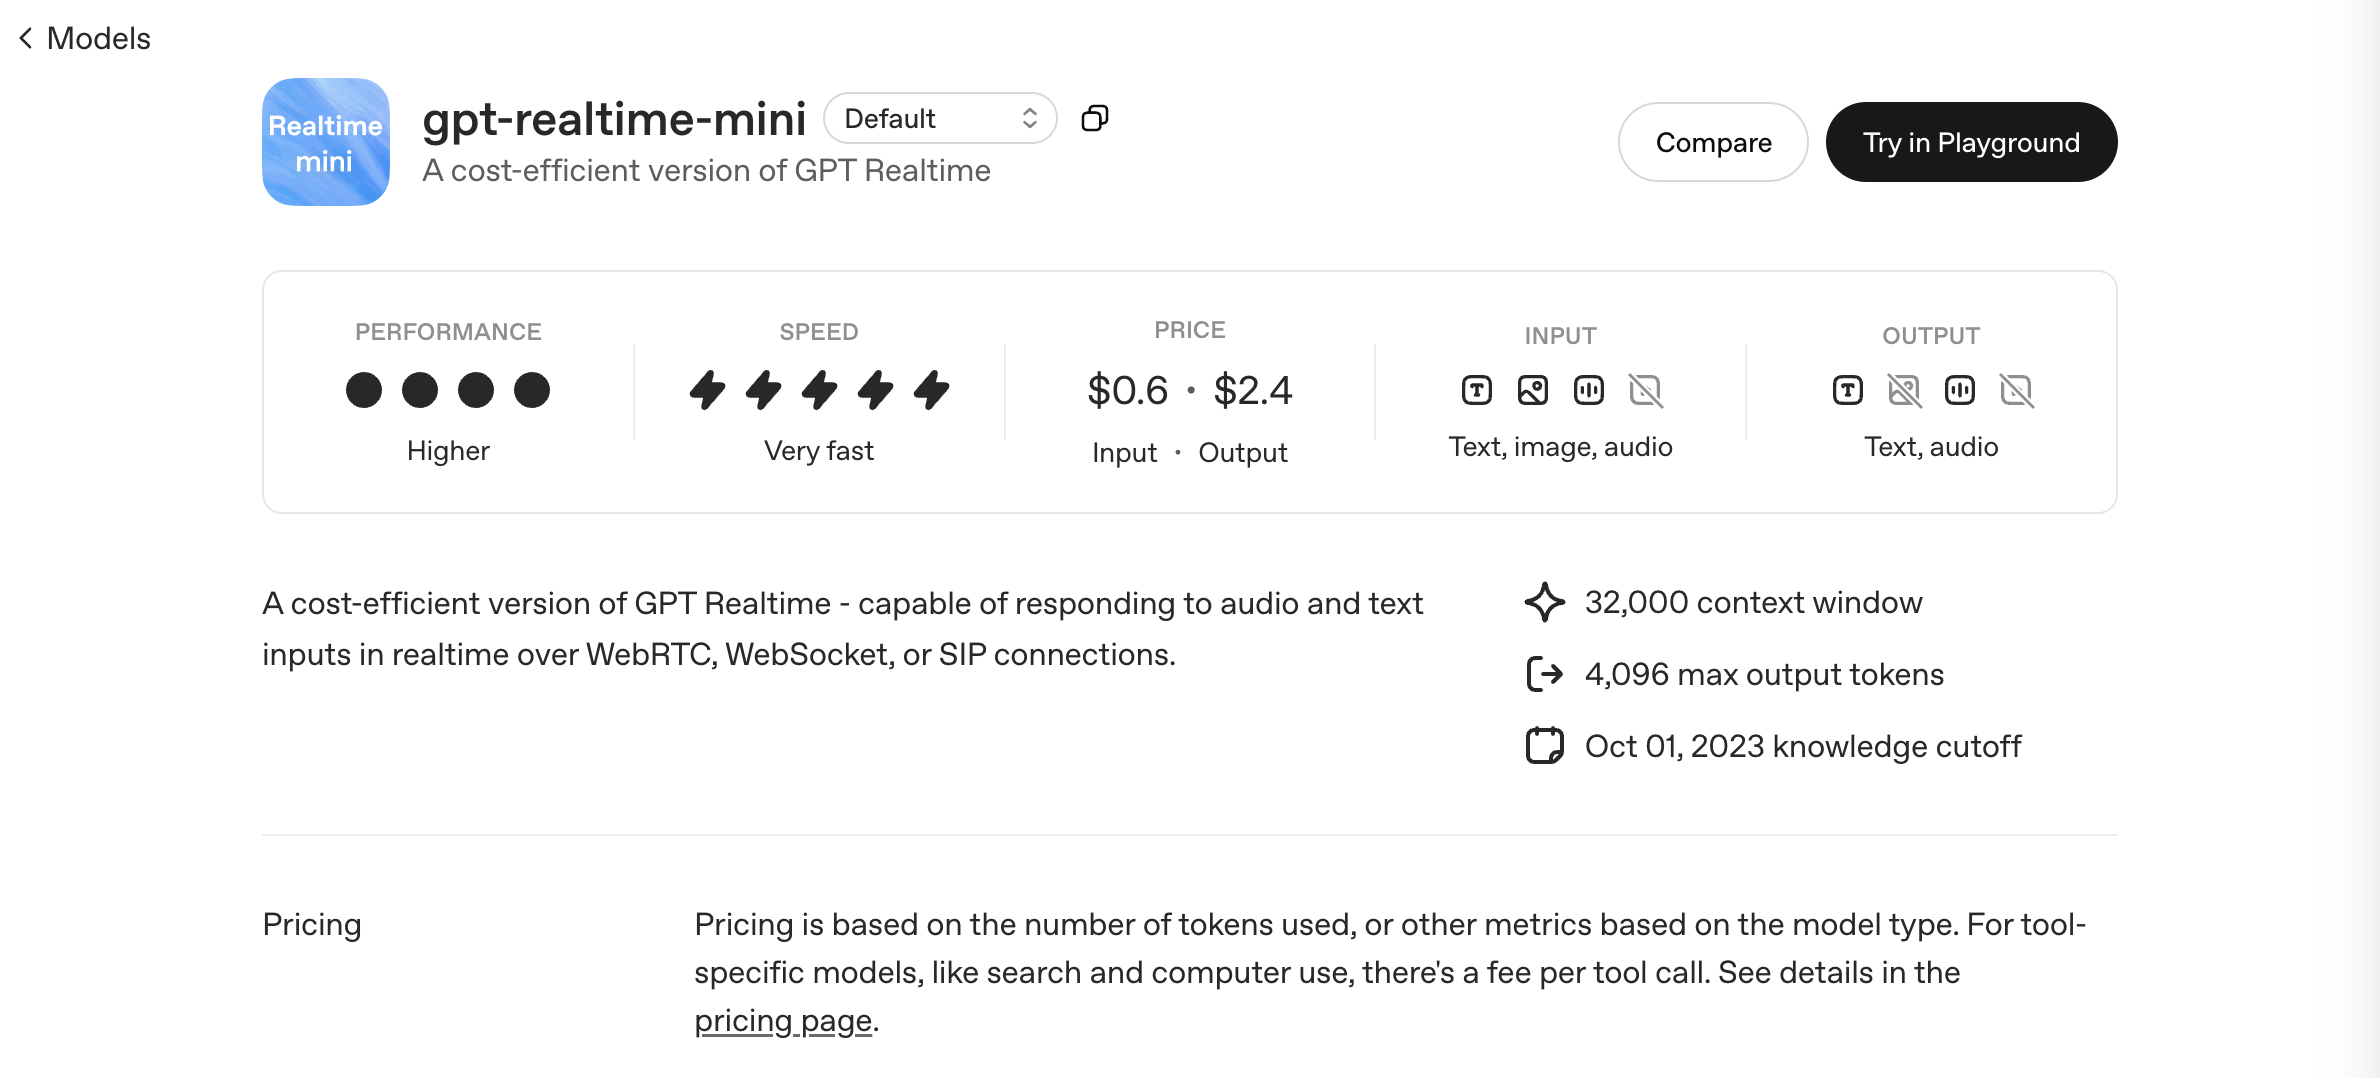Click the unsupported video input icon
This screenshot has width=2380, height=1078.
click(1645, 390)
